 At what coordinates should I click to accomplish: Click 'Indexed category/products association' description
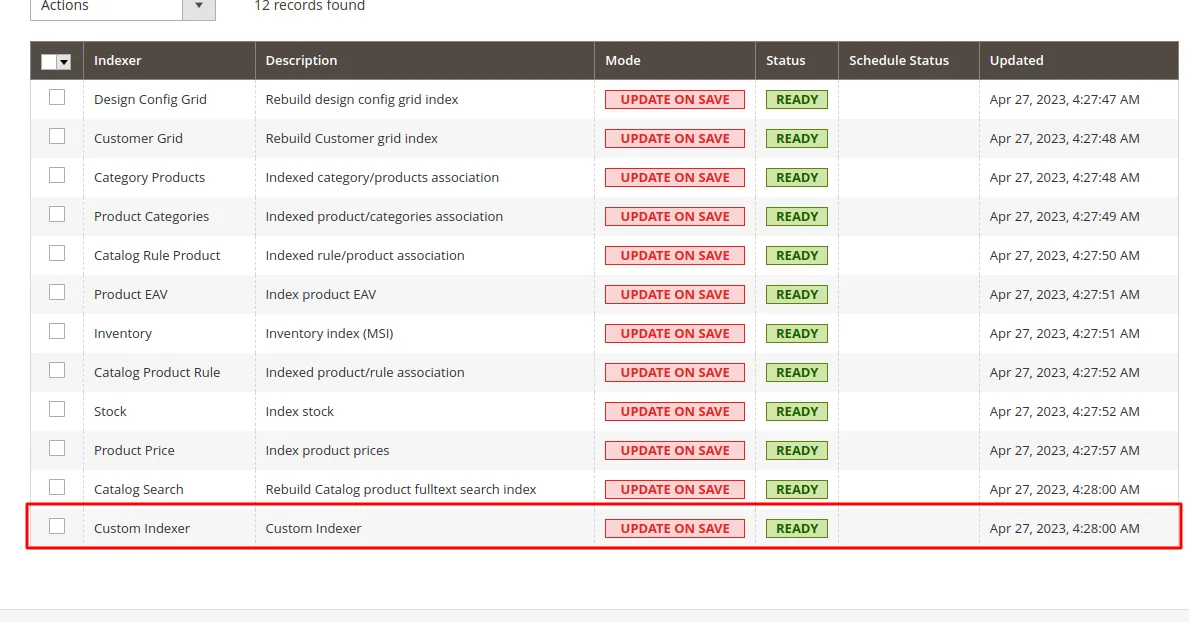[x=382, y=177]
